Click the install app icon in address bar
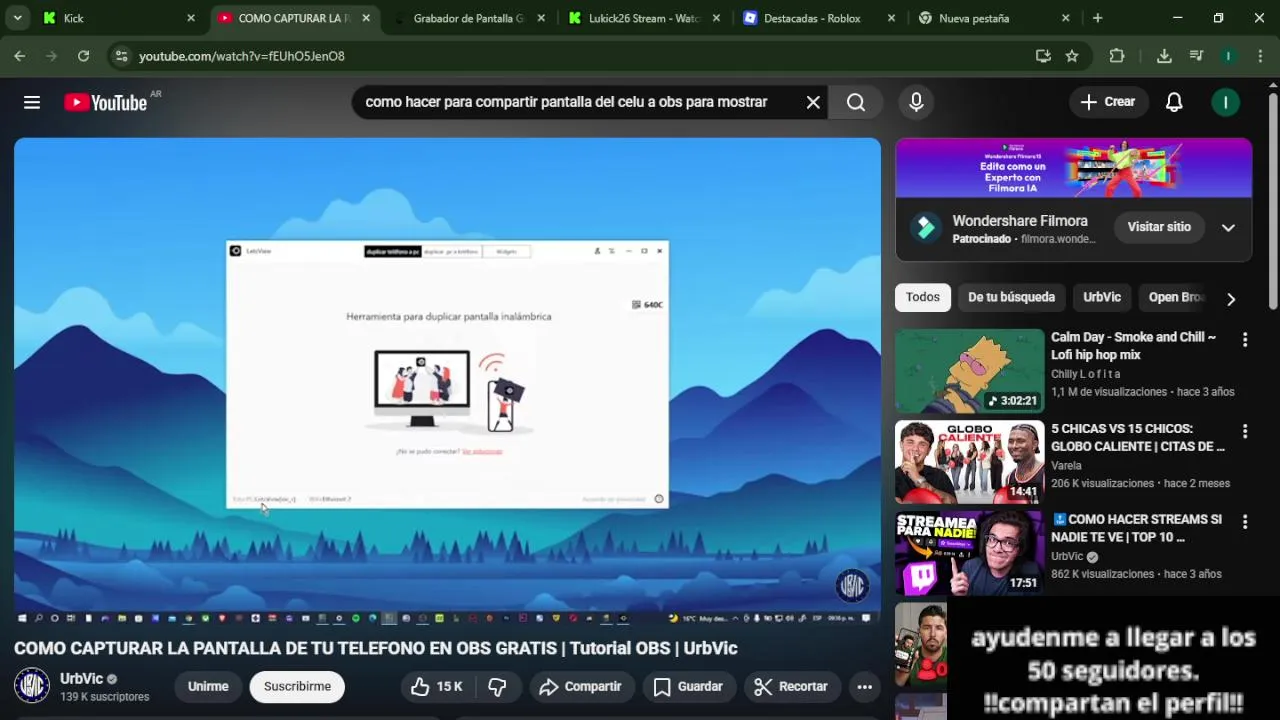 click(1043, 56)
